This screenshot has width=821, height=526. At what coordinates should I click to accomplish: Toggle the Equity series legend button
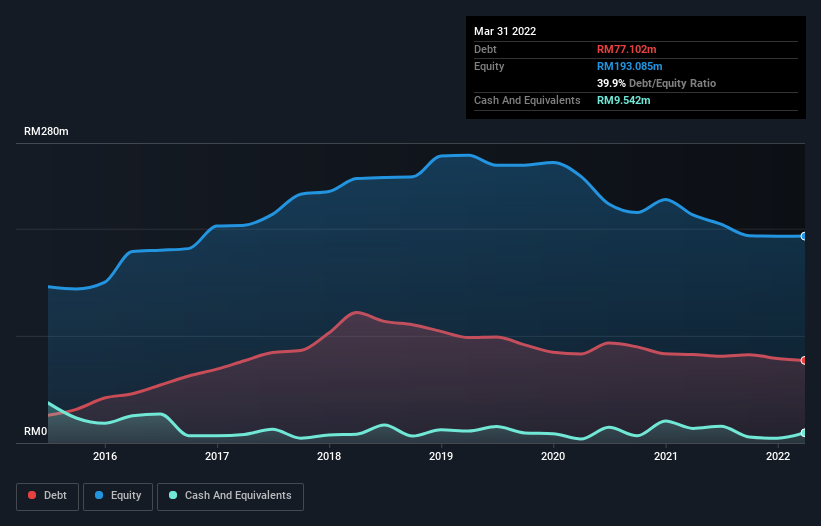118,496
